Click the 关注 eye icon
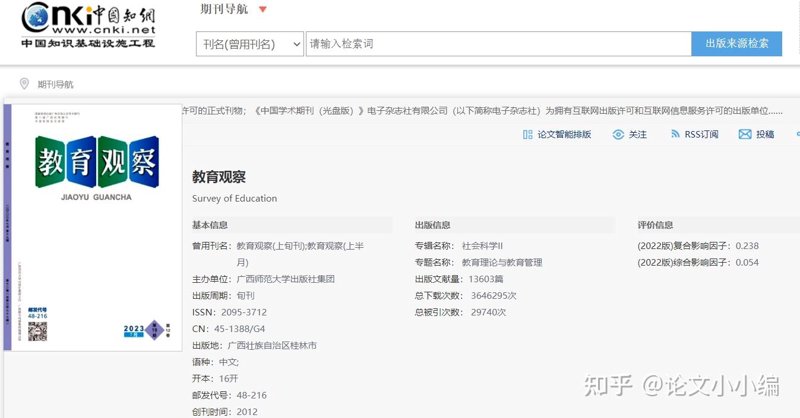The image size is (800, 418). click(618, 134)
